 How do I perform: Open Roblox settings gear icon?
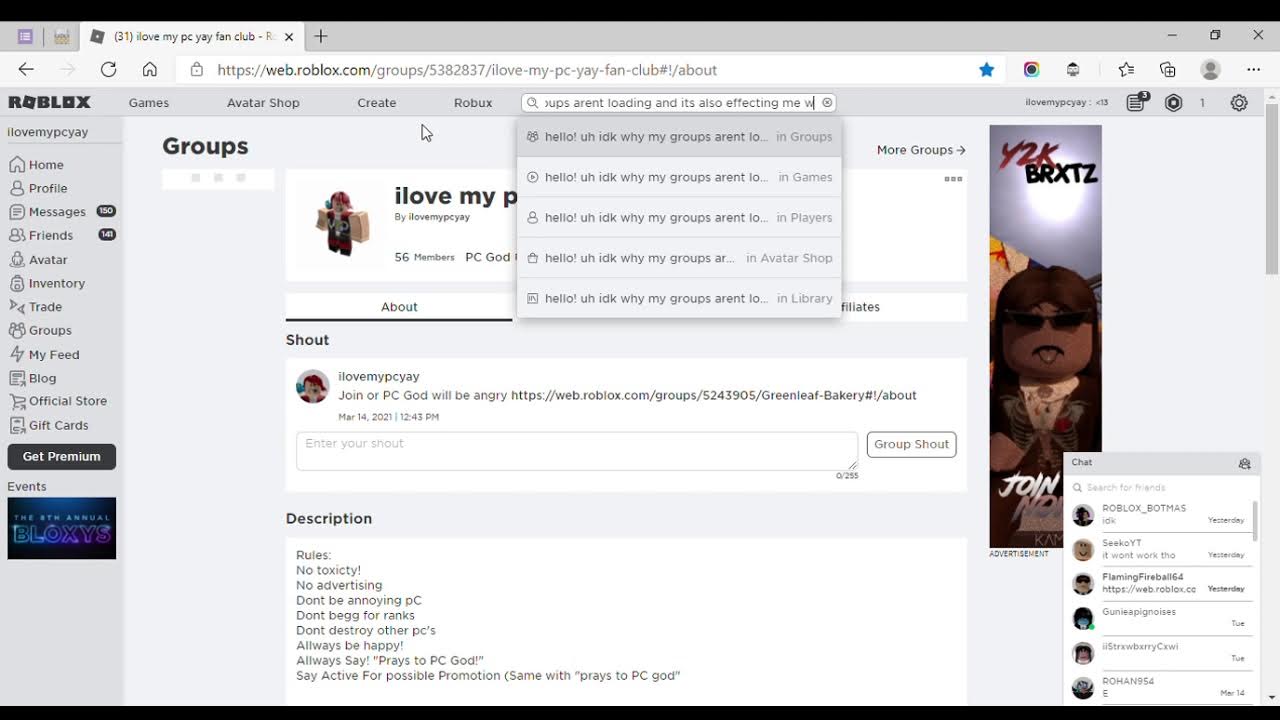coord(1239,102)
